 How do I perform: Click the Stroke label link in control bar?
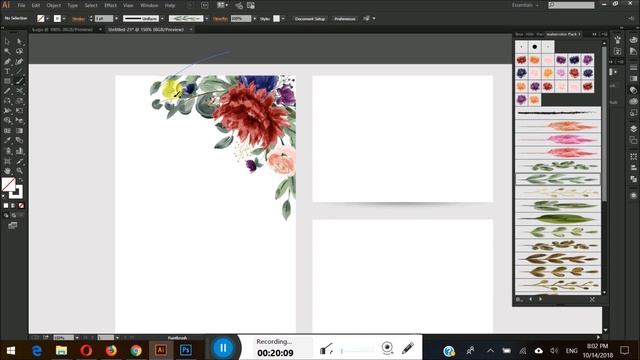click(78, 19)
